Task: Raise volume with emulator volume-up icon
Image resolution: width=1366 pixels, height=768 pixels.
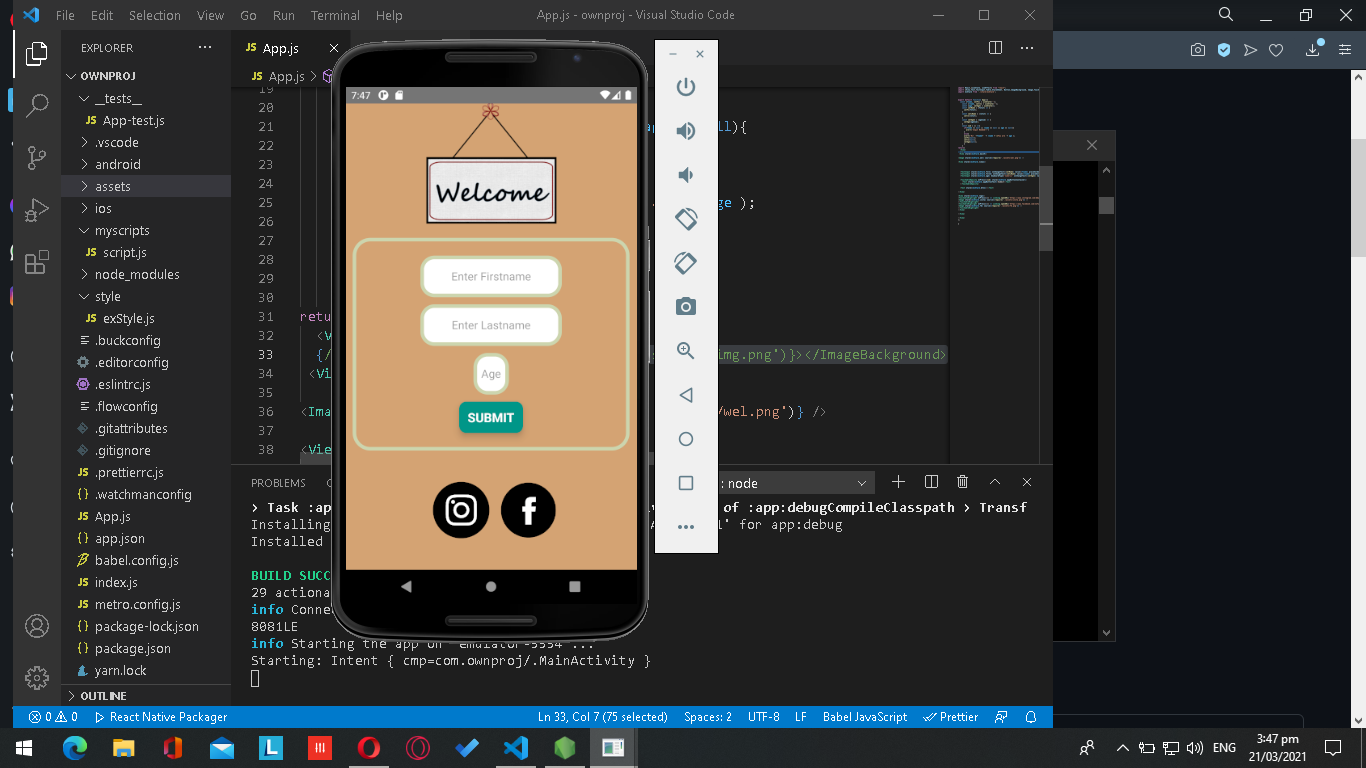Action: [686, 131]
